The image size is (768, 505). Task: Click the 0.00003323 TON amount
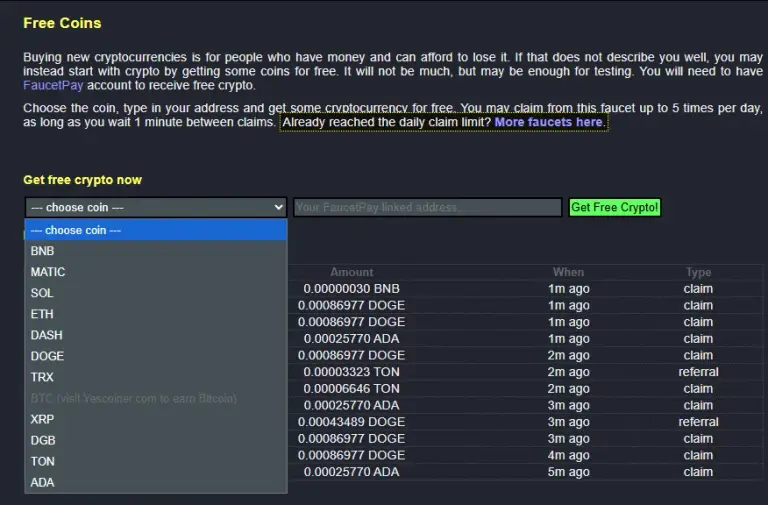[351, 372]
